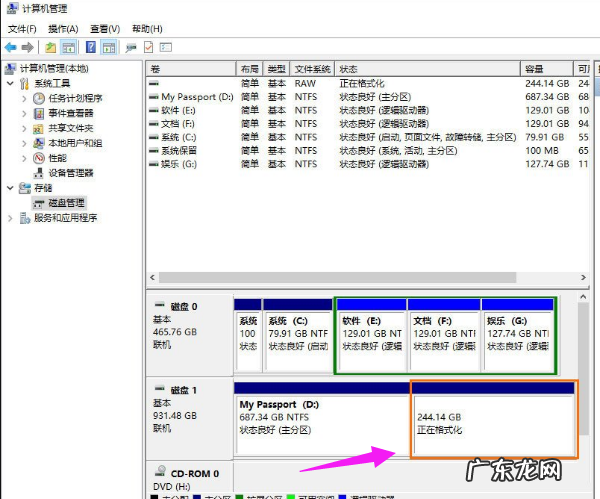
Task: Click the Event Viewer icon
Action: pyautogui.click(x=39, y=113)
